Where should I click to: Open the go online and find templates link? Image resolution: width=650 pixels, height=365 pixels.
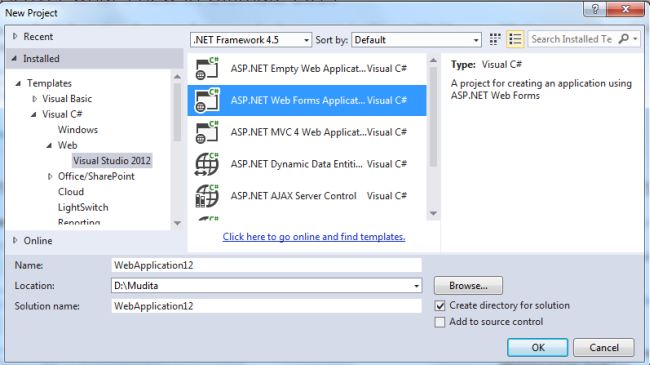[x=314, y=237]
